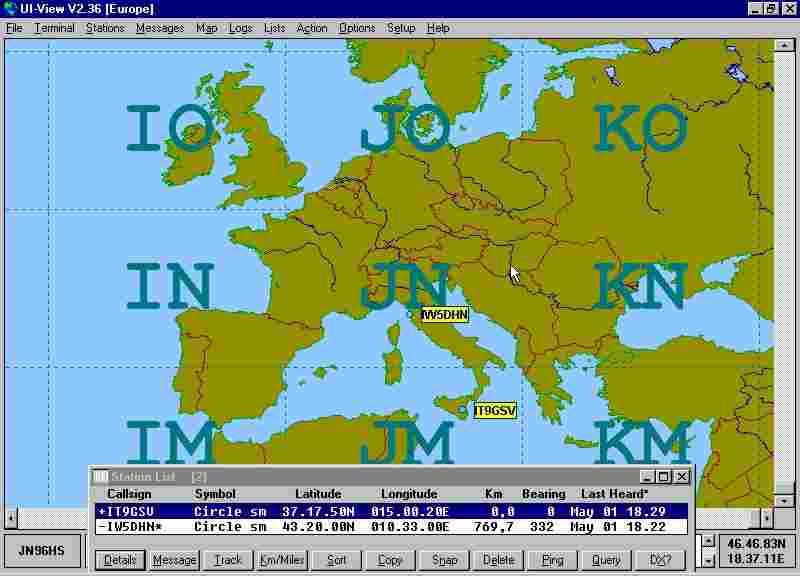Maximize the Station List window
Image resolution: width=800 pixels, height=576 pixels.
coord(664,477)
